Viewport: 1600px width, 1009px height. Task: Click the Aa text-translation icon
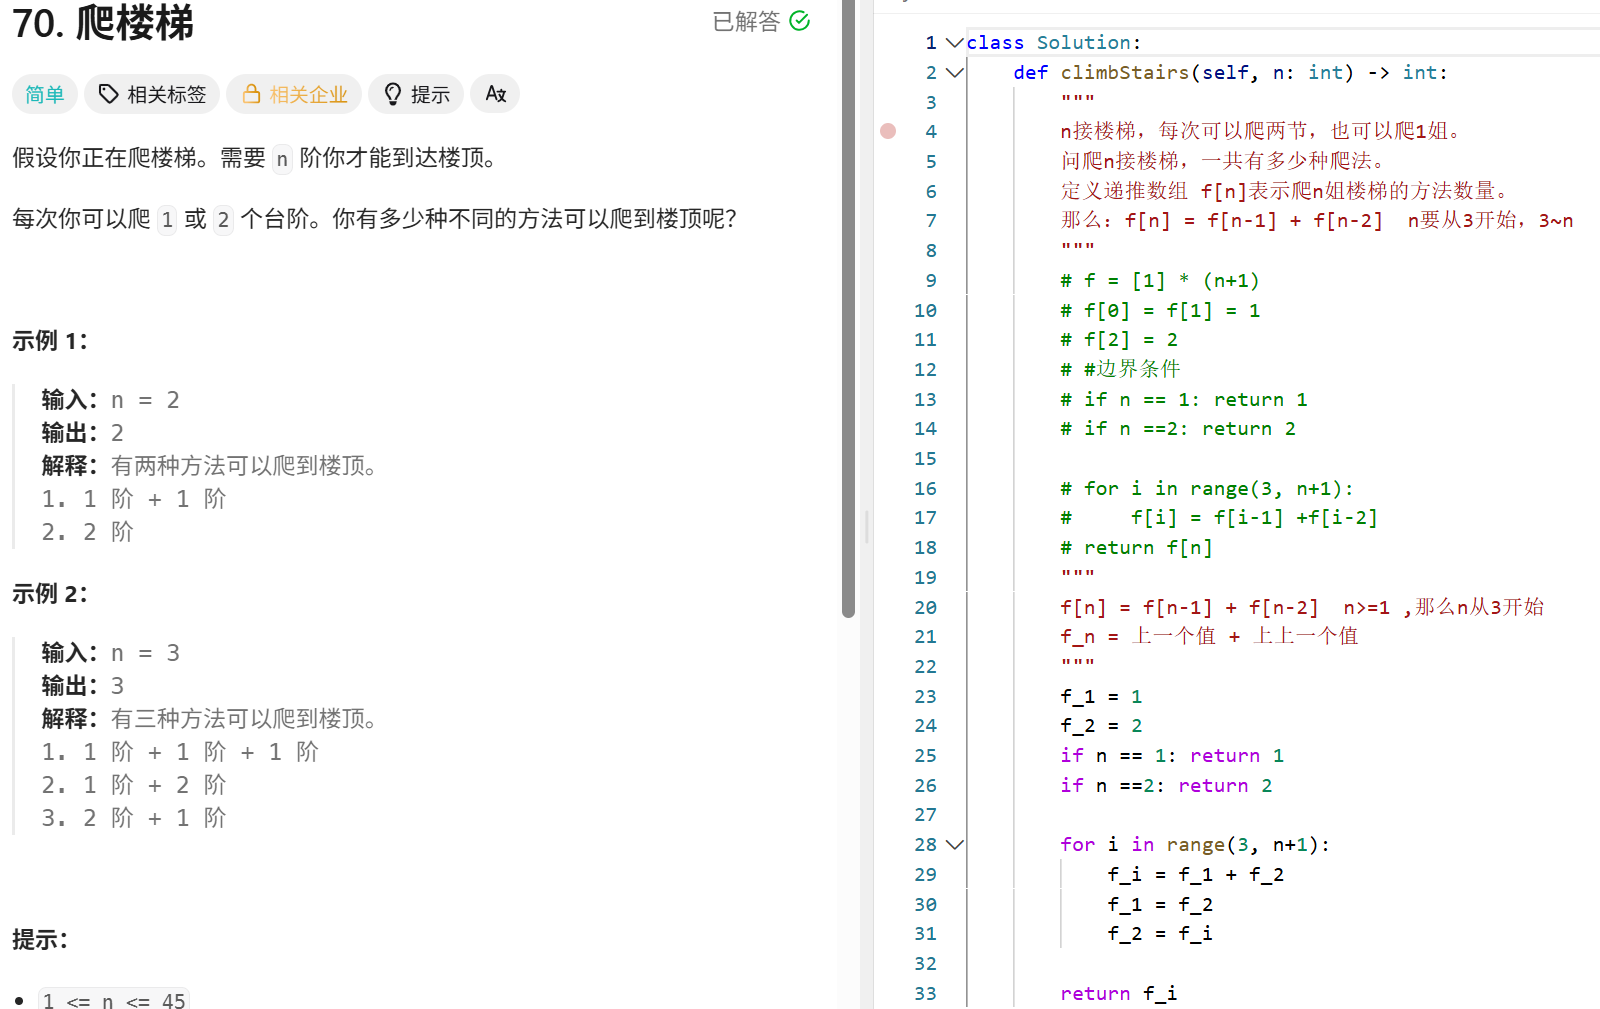tap(495, 94)
